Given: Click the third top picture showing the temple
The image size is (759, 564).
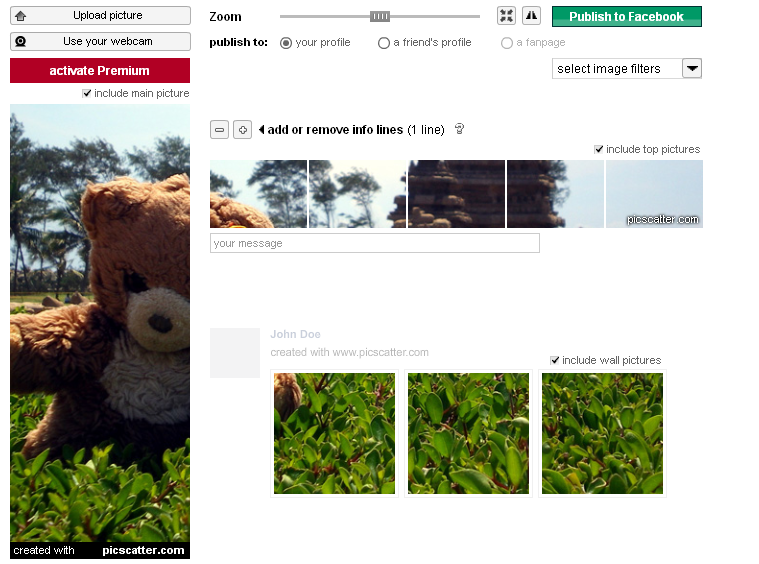Looking at the screenshot, I should 456,194.
